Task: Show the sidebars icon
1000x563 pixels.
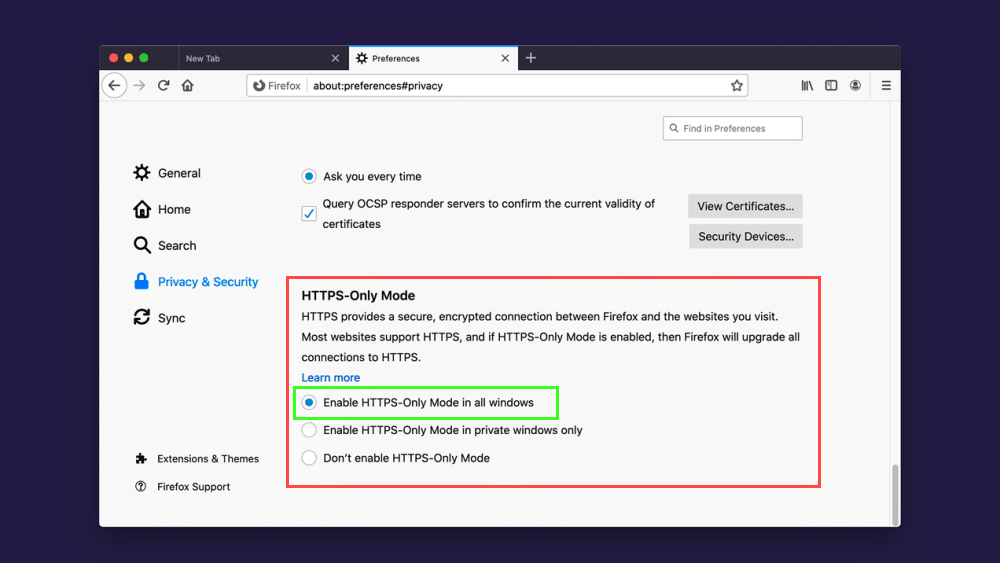Action: pyautogui.click(x=831, y=85)
